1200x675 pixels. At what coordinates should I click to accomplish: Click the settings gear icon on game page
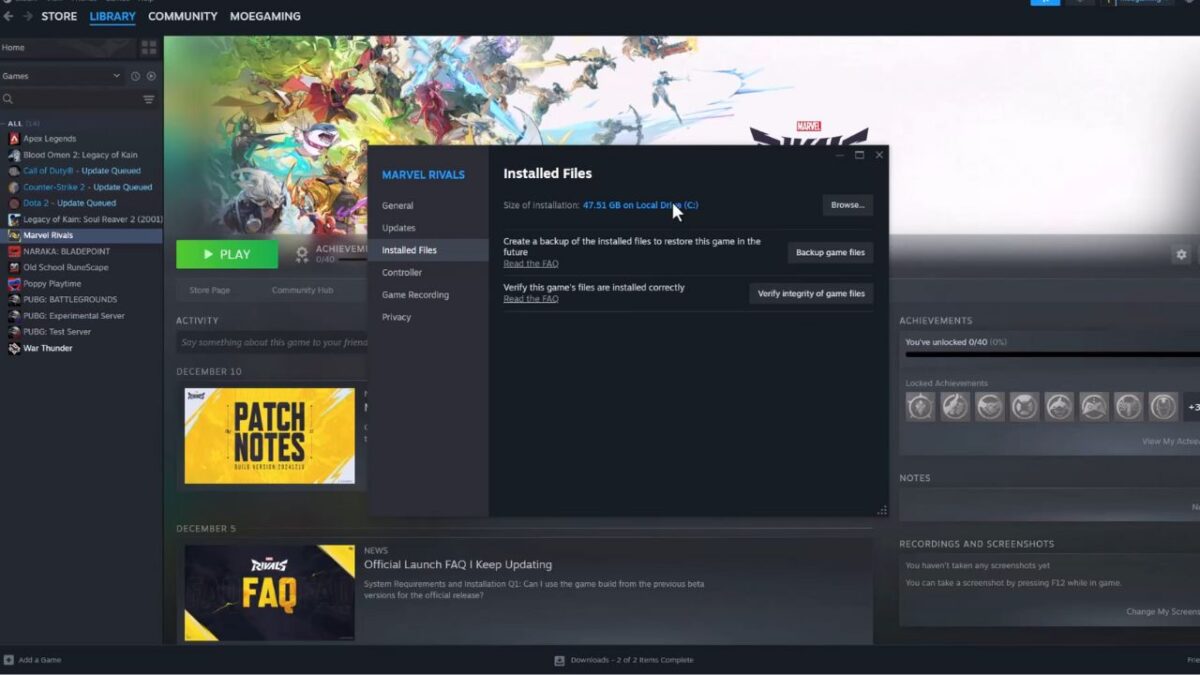click(x=1181, y=255)
